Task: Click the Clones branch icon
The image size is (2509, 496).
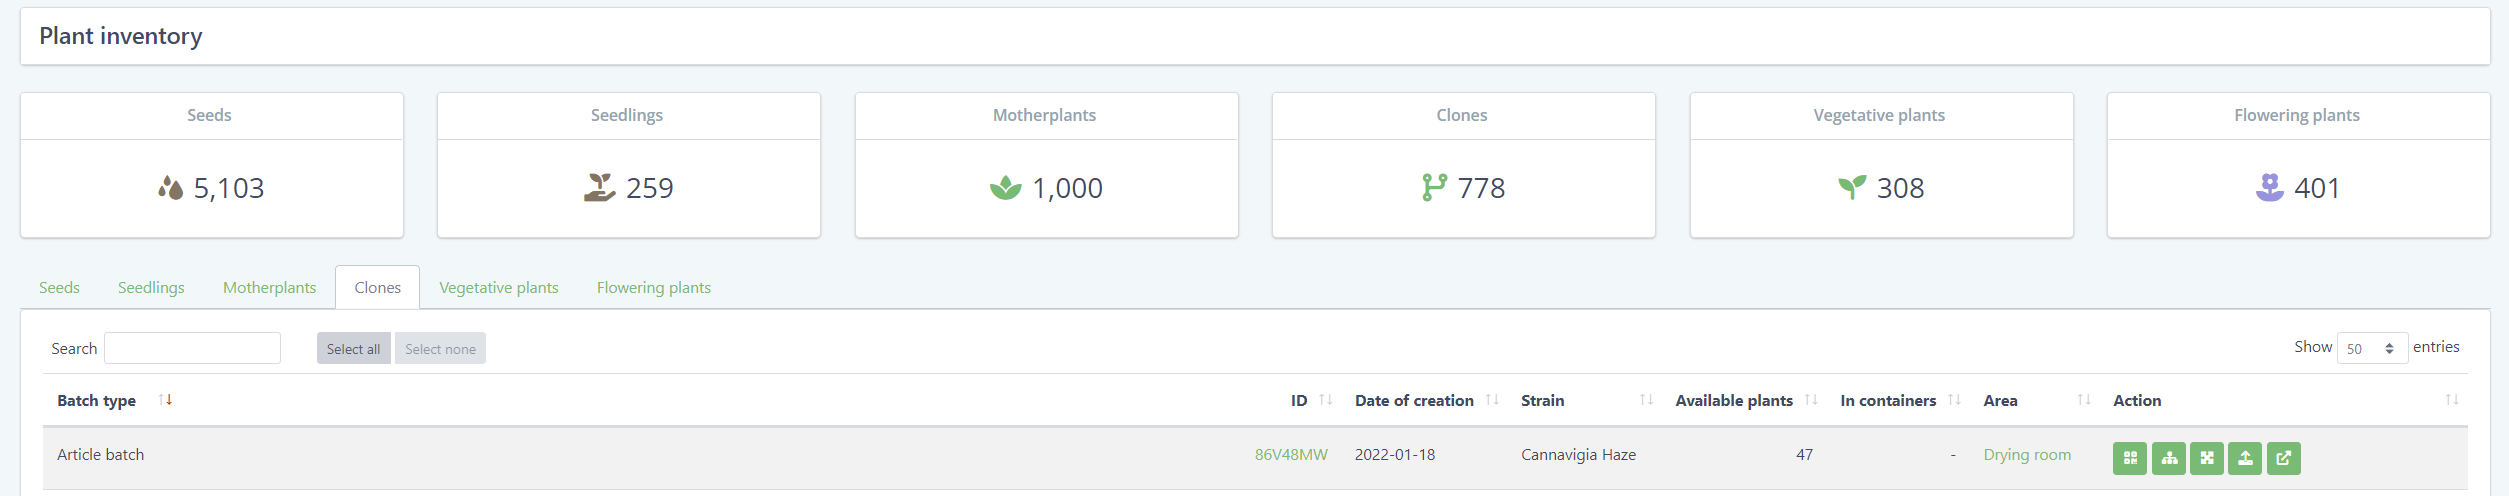Action: tap(1434, 187)
